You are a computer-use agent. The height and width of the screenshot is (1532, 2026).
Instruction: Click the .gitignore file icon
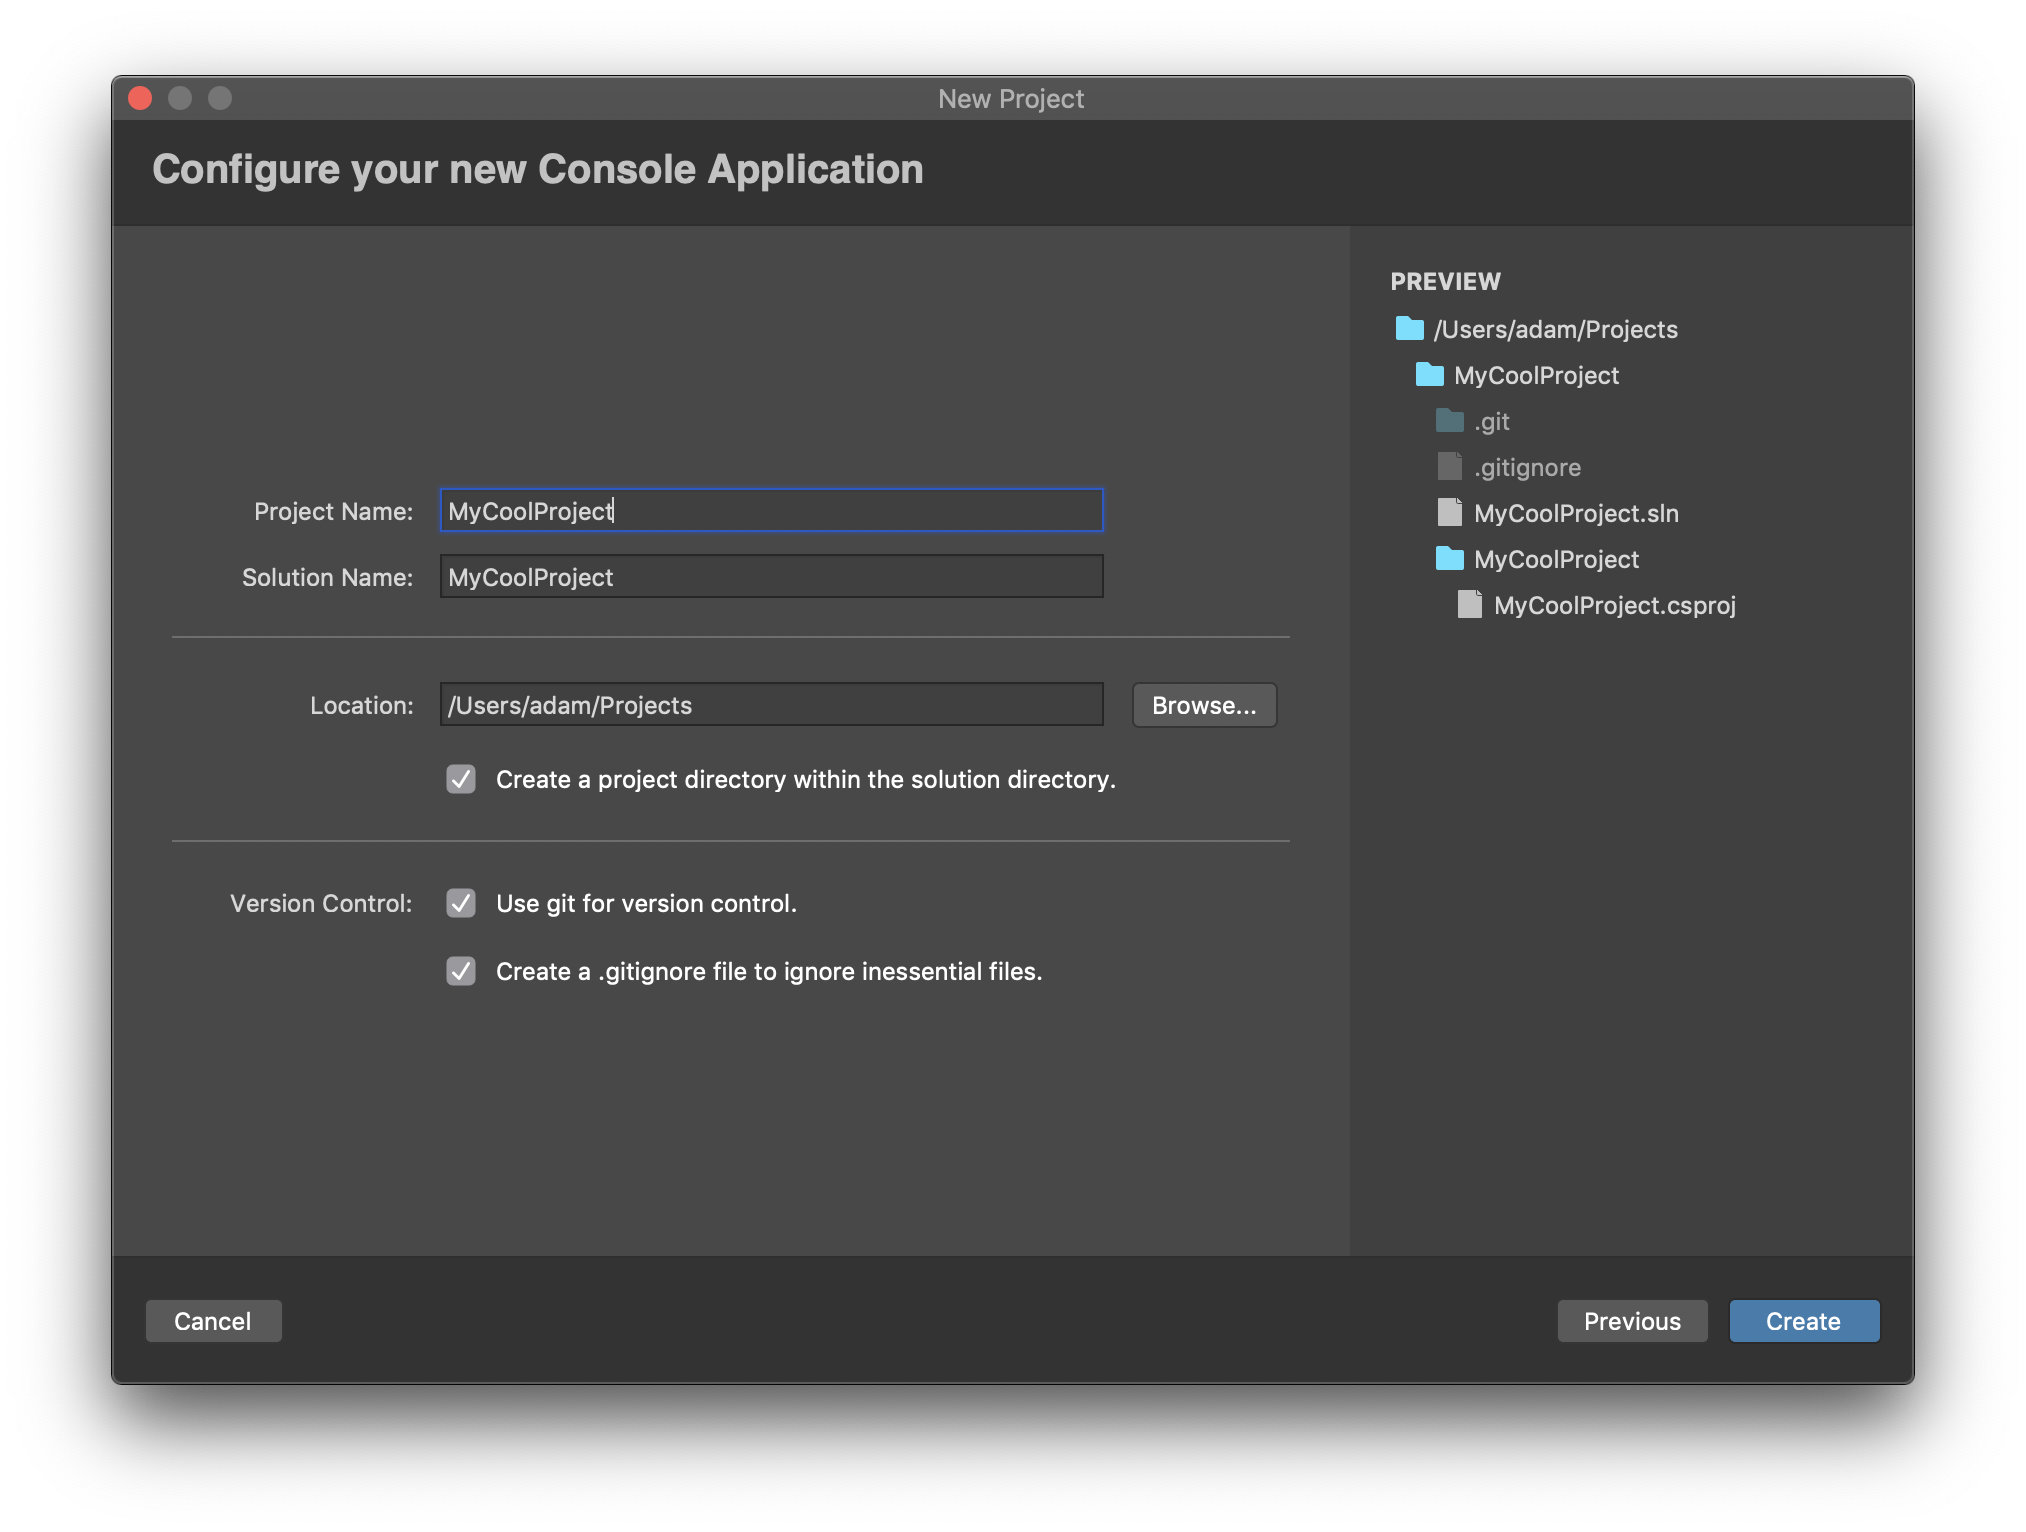[x=1449, y=466]
